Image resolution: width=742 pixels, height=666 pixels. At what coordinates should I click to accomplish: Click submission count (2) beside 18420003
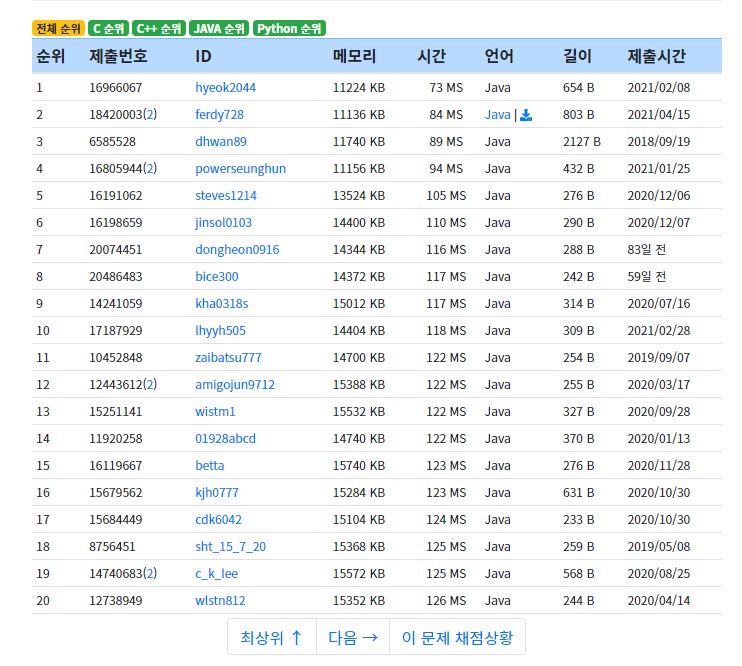(150, 115)
